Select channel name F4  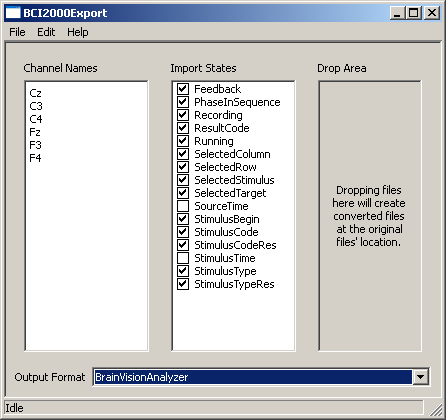35,158
